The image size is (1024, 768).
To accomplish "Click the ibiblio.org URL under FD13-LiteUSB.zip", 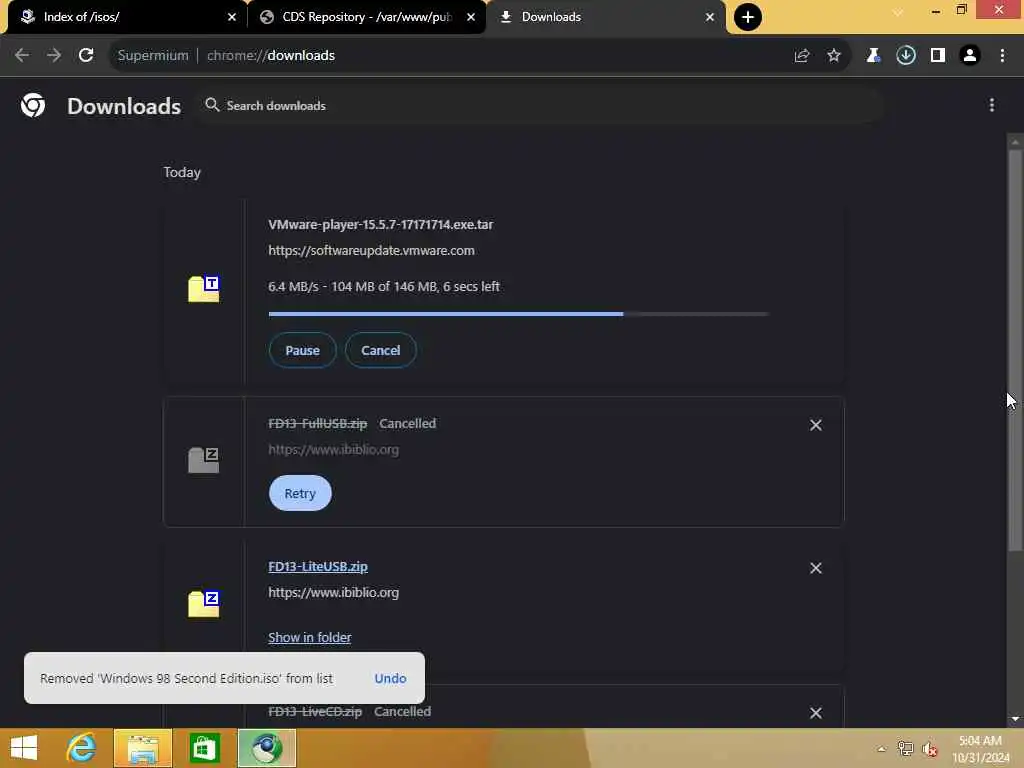I will 334,593.
